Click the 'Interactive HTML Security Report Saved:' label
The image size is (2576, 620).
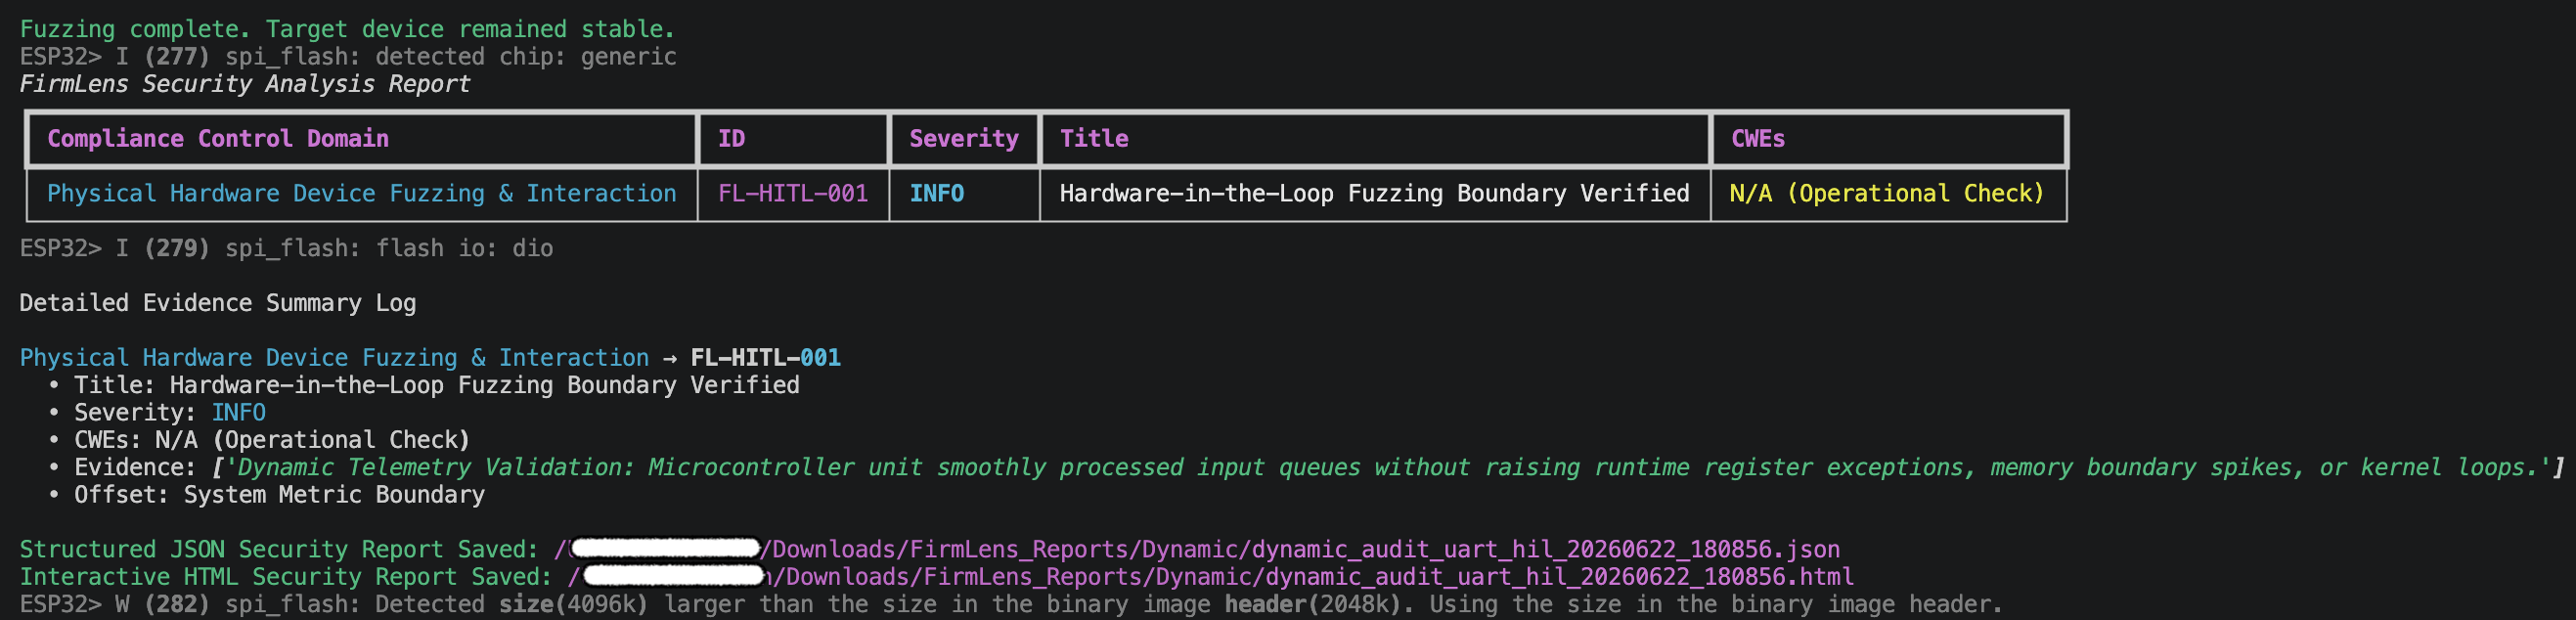pos(286,577)
